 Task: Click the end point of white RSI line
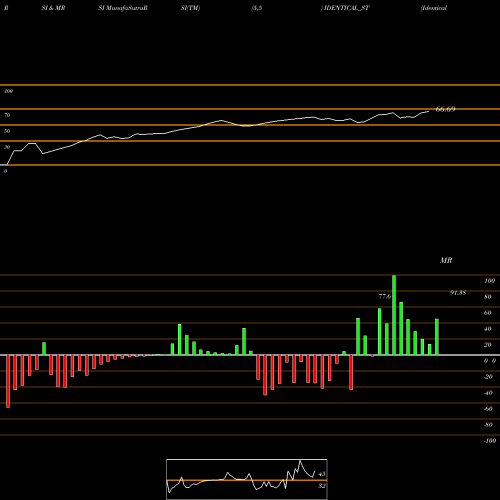click(428, 111)
